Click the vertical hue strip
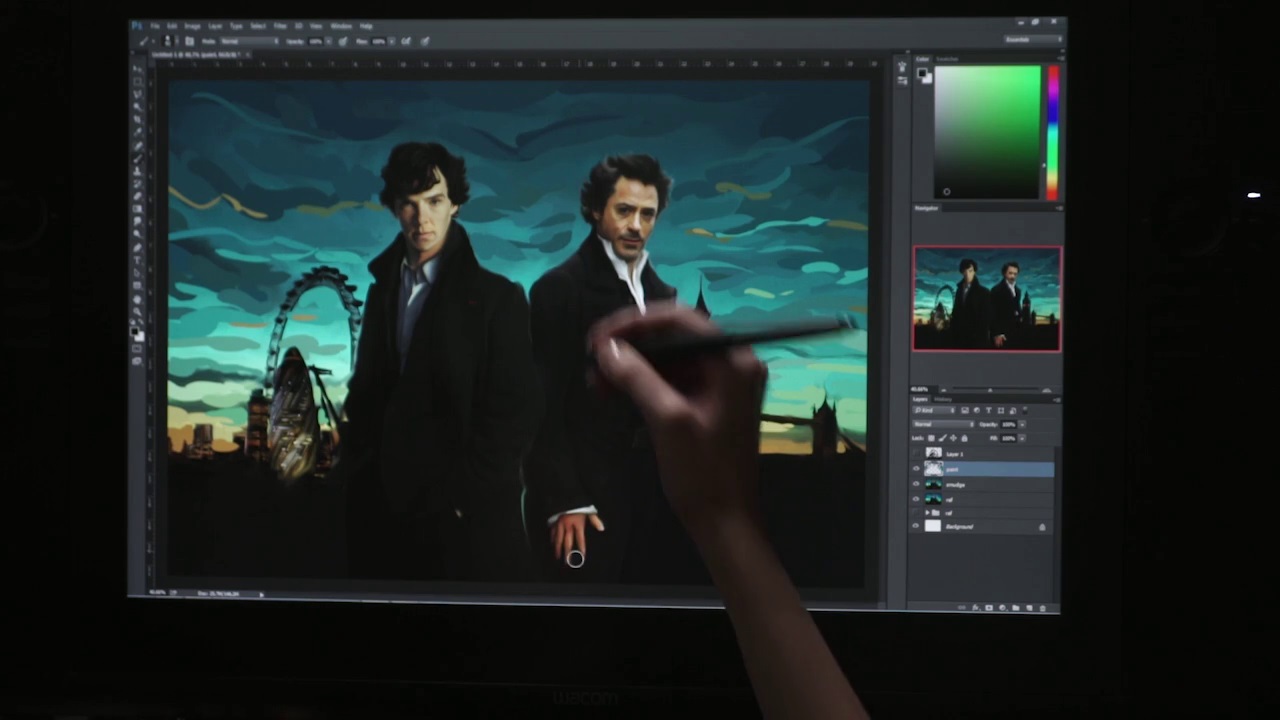1280x720 pixels. (1052, 132)
